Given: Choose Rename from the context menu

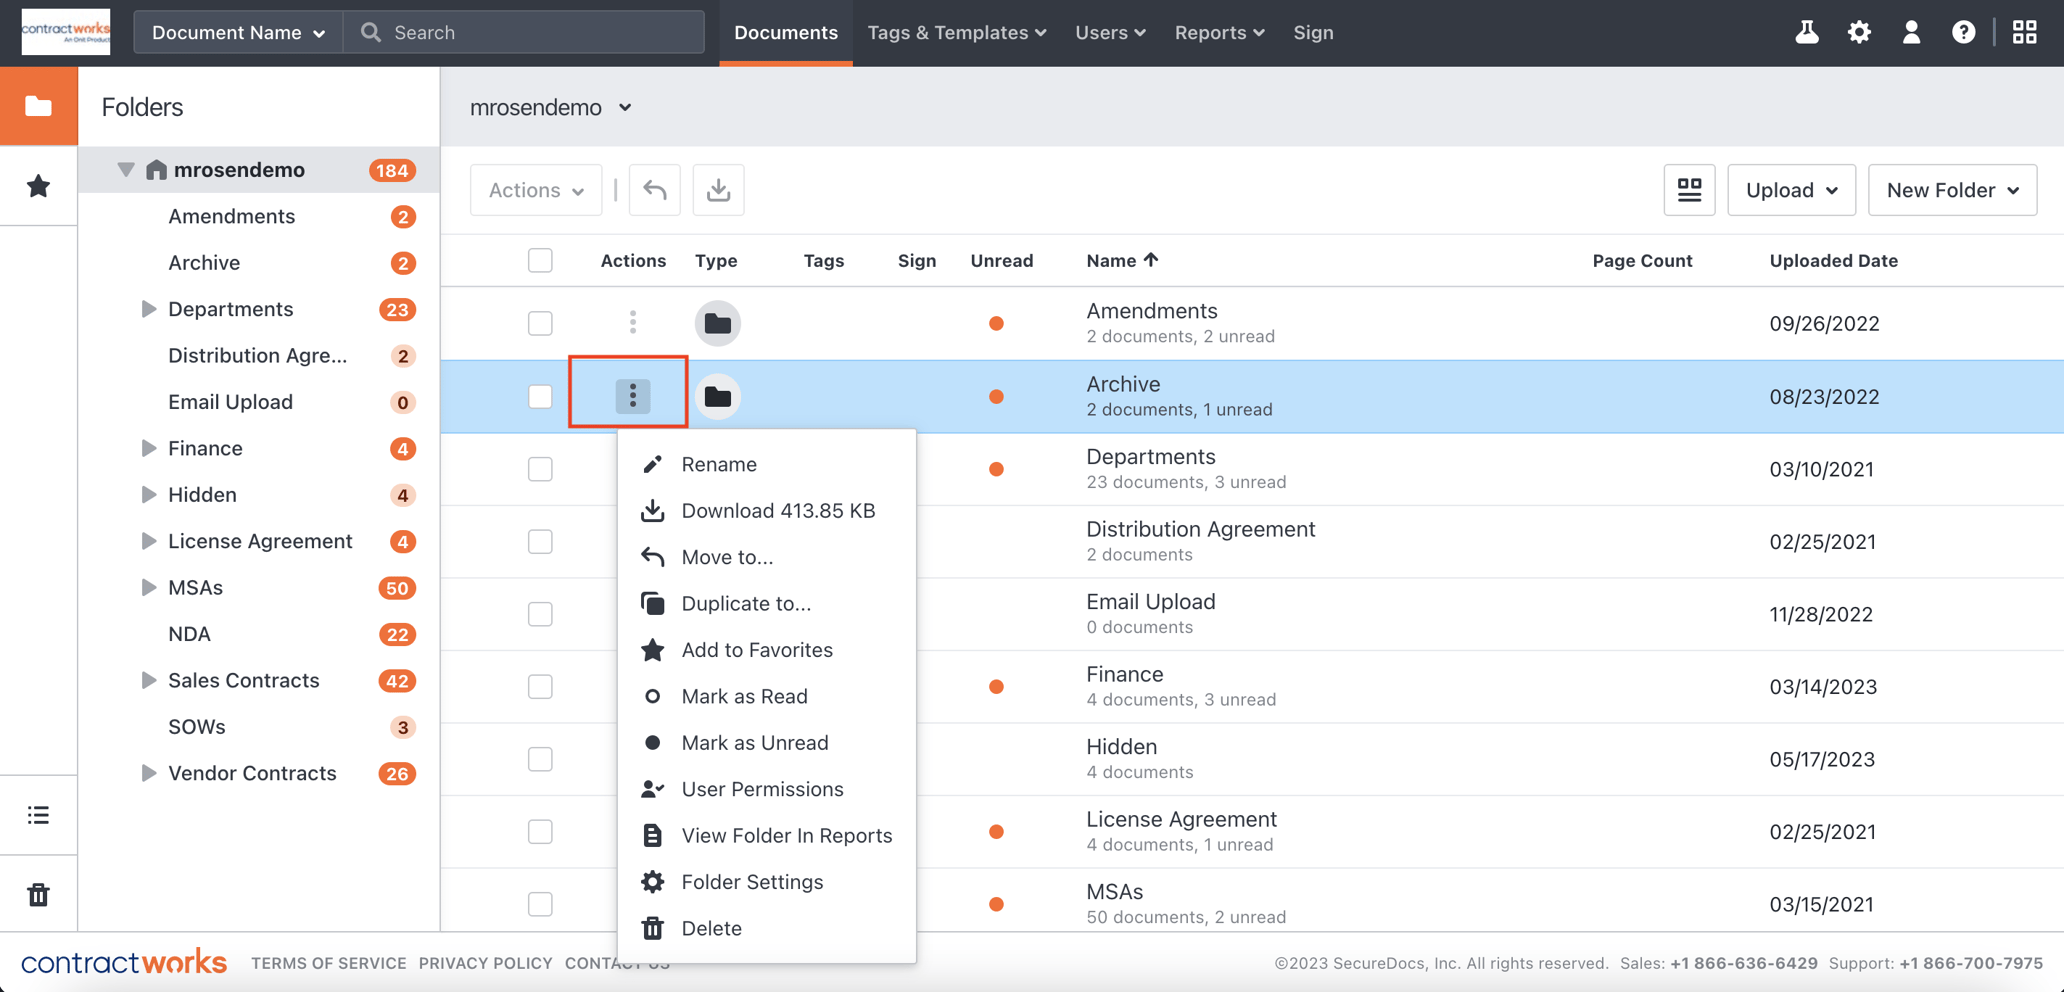Looking at the screenshot, I should [x=718, y=464].
